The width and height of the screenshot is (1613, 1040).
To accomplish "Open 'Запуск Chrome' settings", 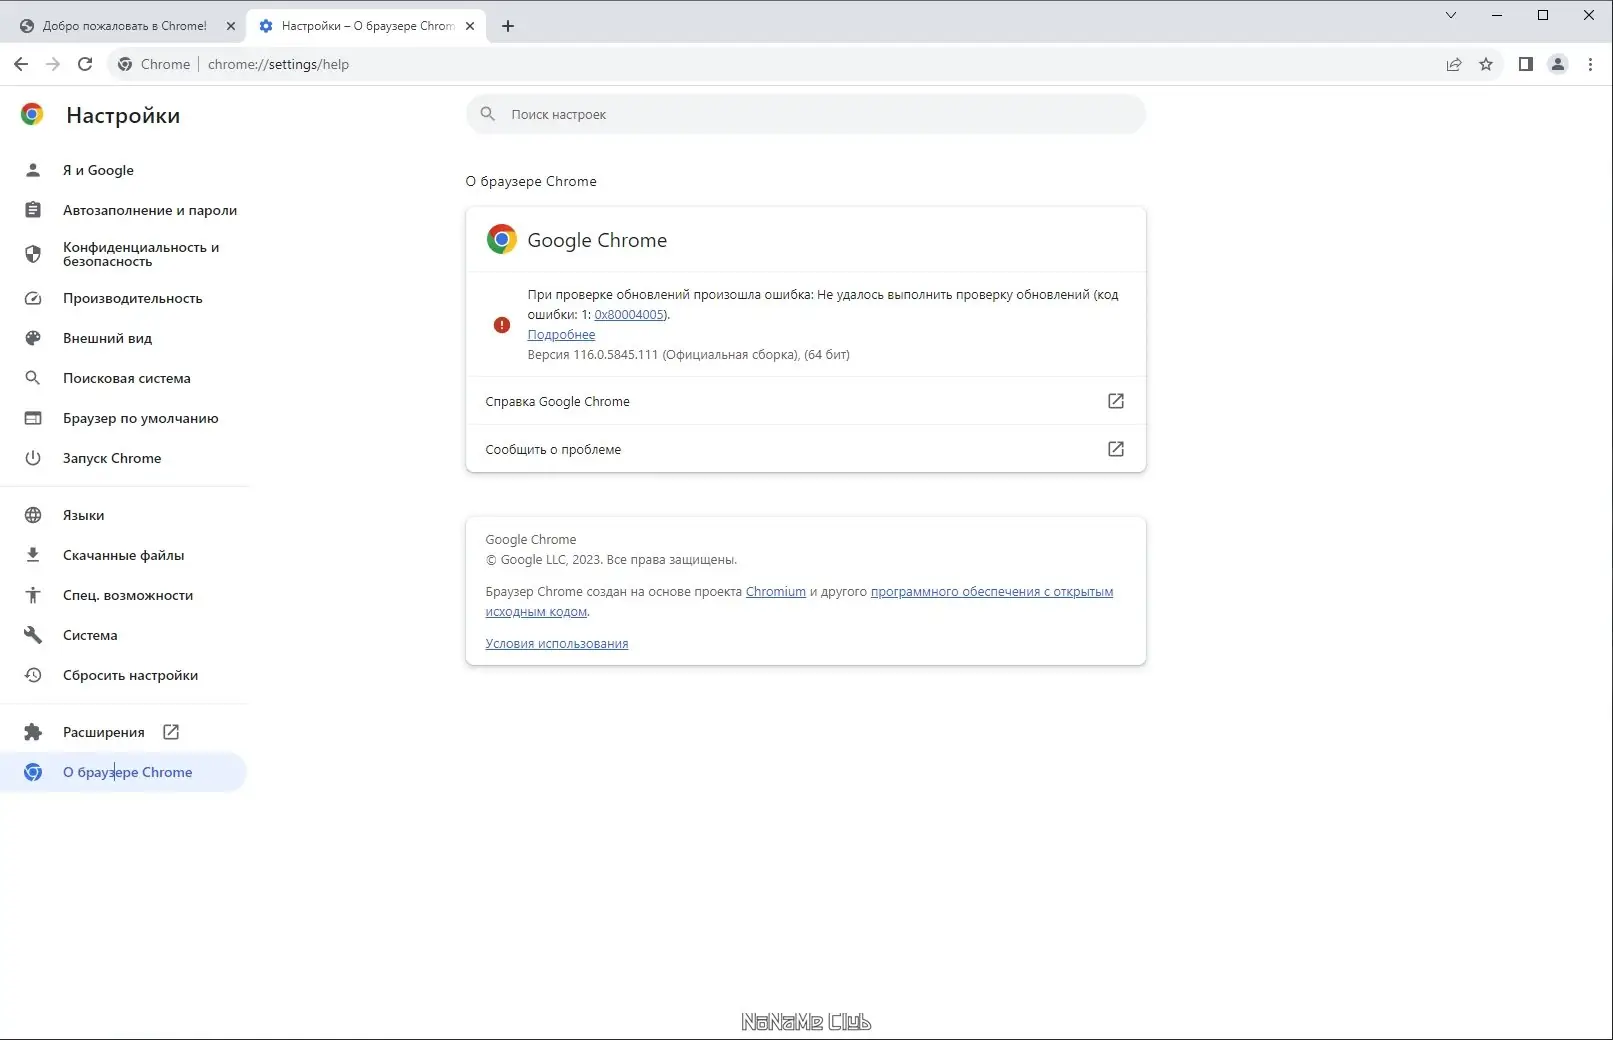I will point(123,458).
